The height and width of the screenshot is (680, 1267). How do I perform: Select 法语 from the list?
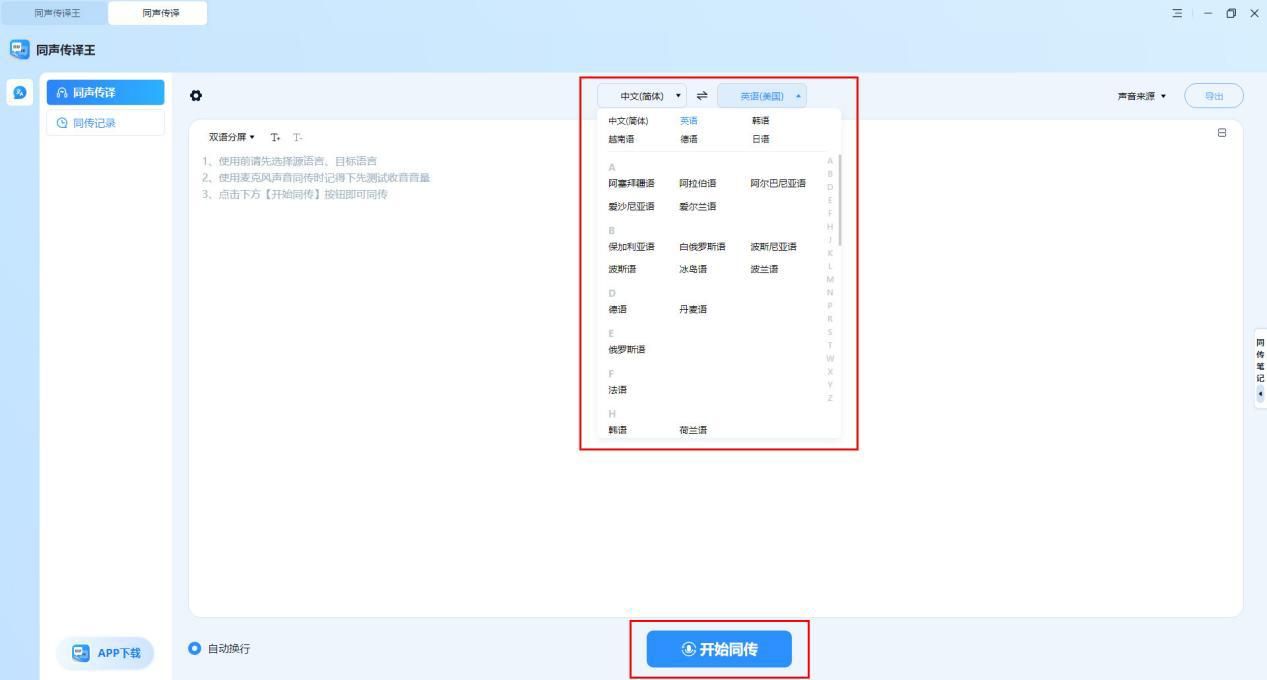616,390
